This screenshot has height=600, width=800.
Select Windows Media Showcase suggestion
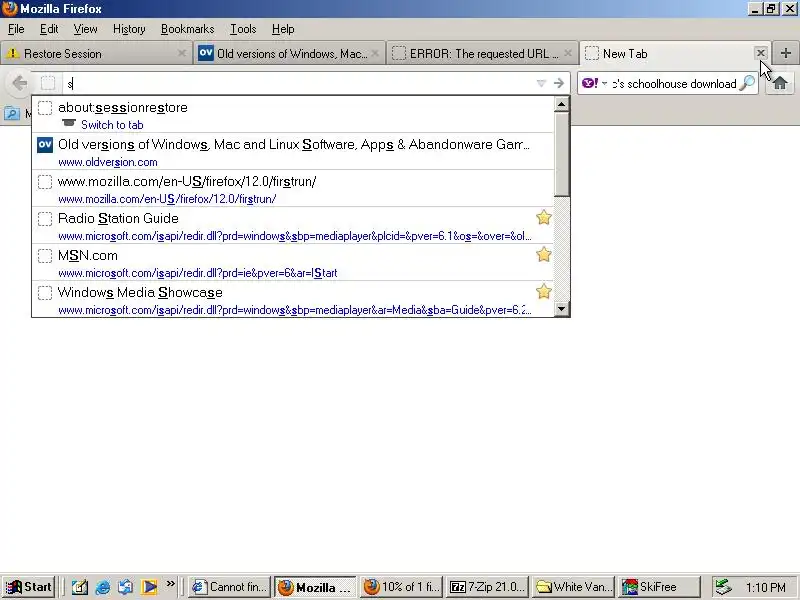[x=293, y=299]
